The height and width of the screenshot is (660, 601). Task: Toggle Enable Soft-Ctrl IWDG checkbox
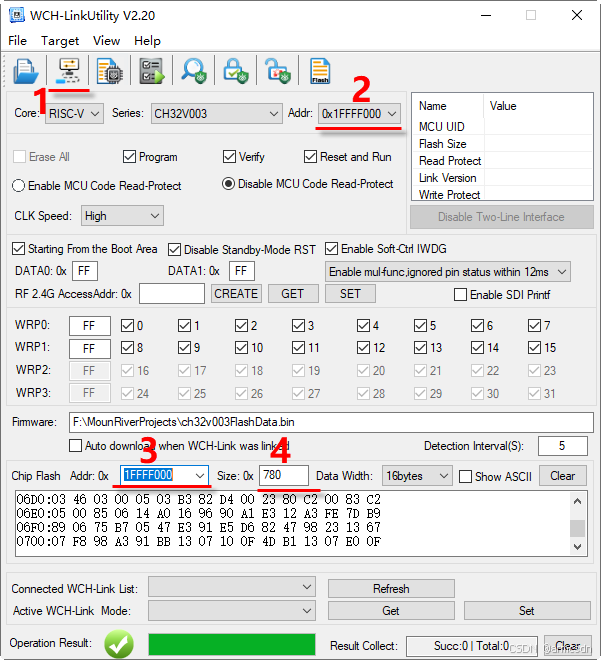click(331, 249)
